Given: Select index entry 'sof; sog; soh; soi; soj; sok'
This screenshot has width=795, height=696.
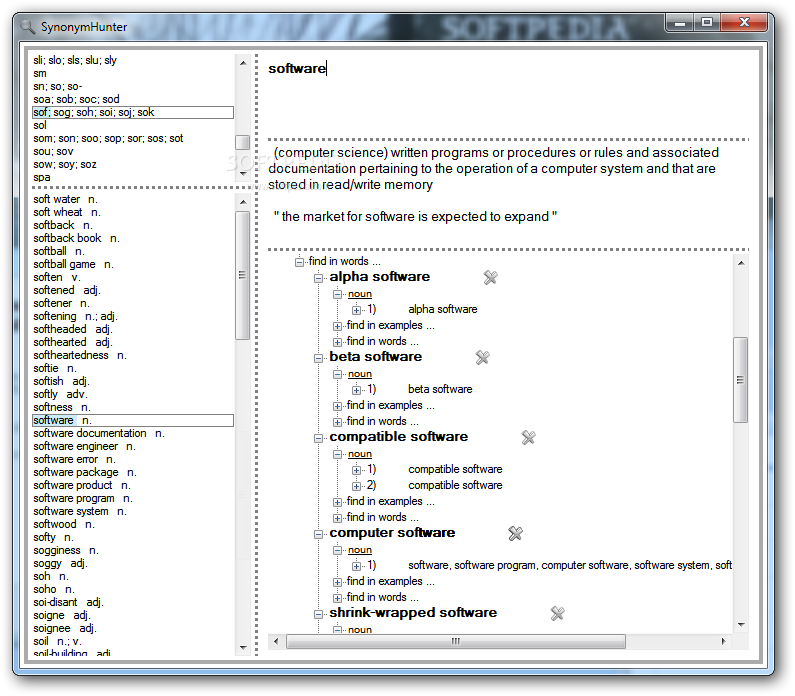Looking at the screenshot, I should pos(133,112).
